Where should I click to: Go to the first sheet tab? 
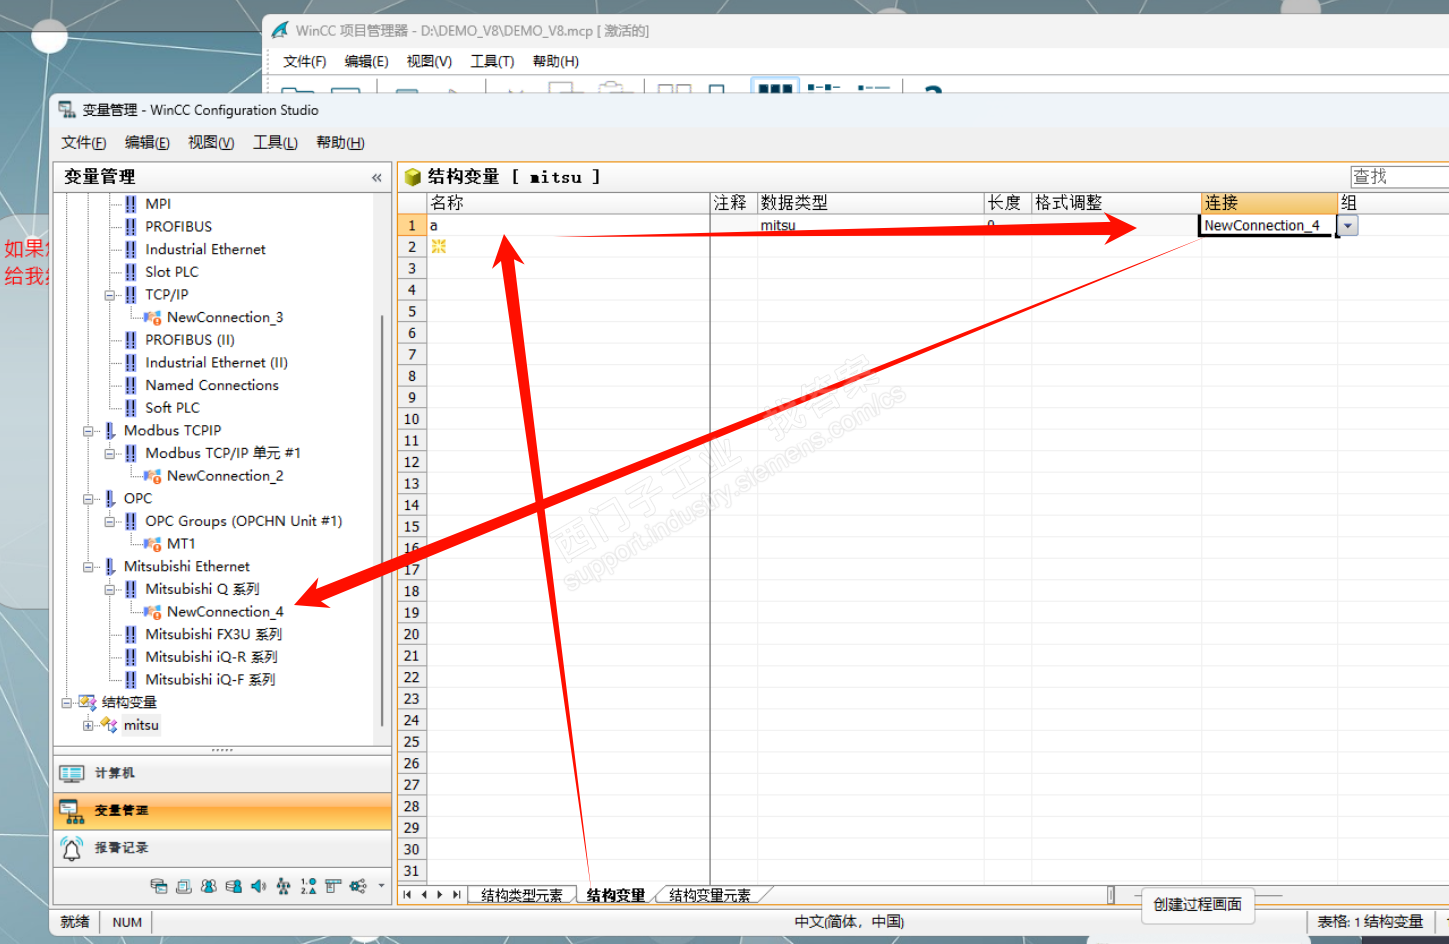pos(407,895)
